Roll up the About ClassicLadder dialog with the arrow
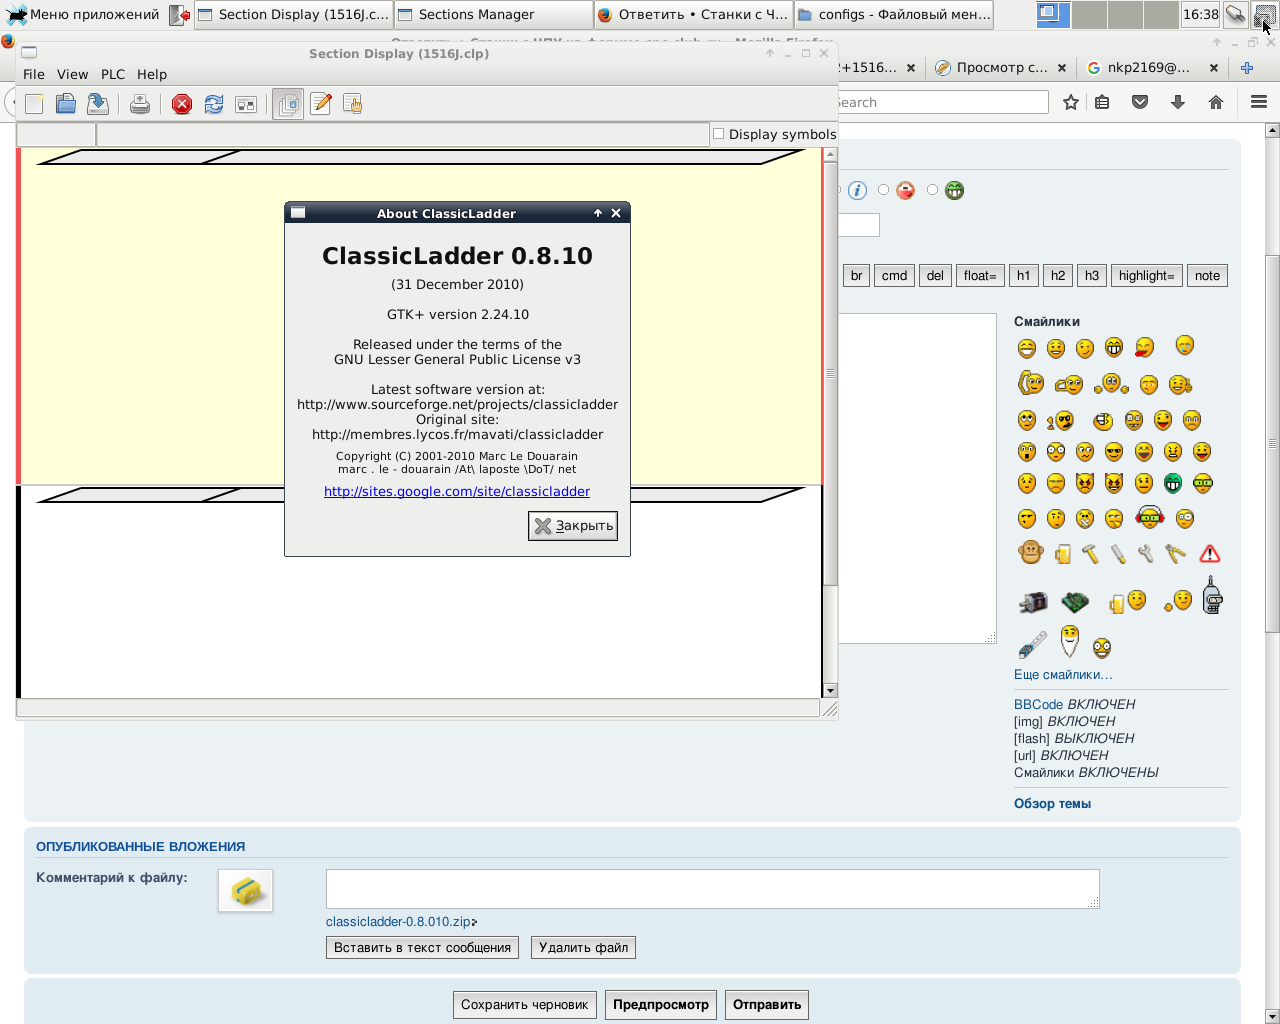 (598, 213)
